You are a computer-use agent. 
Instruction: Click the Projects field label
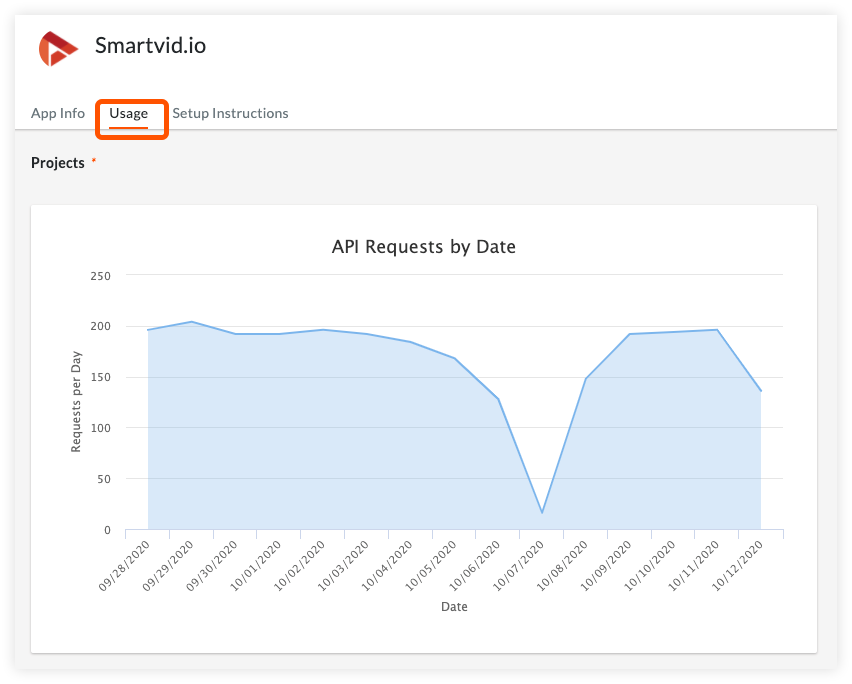coord(58,162)
